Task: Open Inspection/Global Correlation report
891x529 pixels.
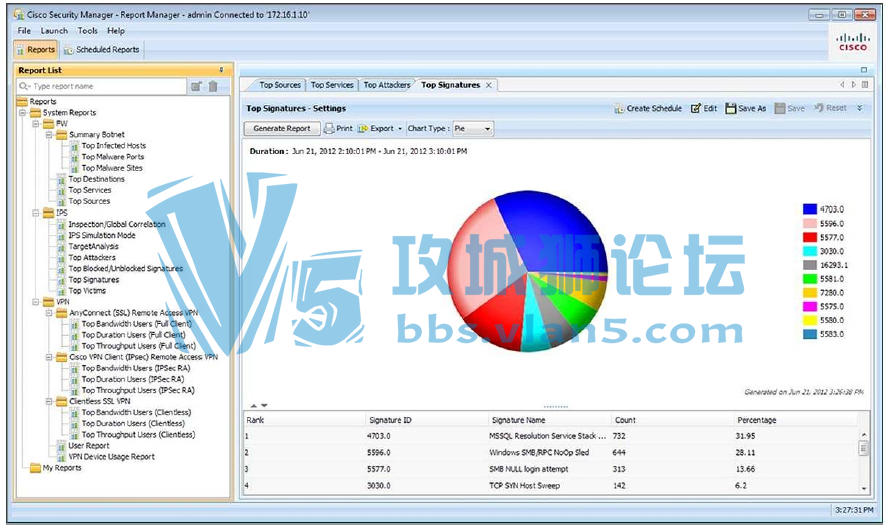Action: pos(117,224)
